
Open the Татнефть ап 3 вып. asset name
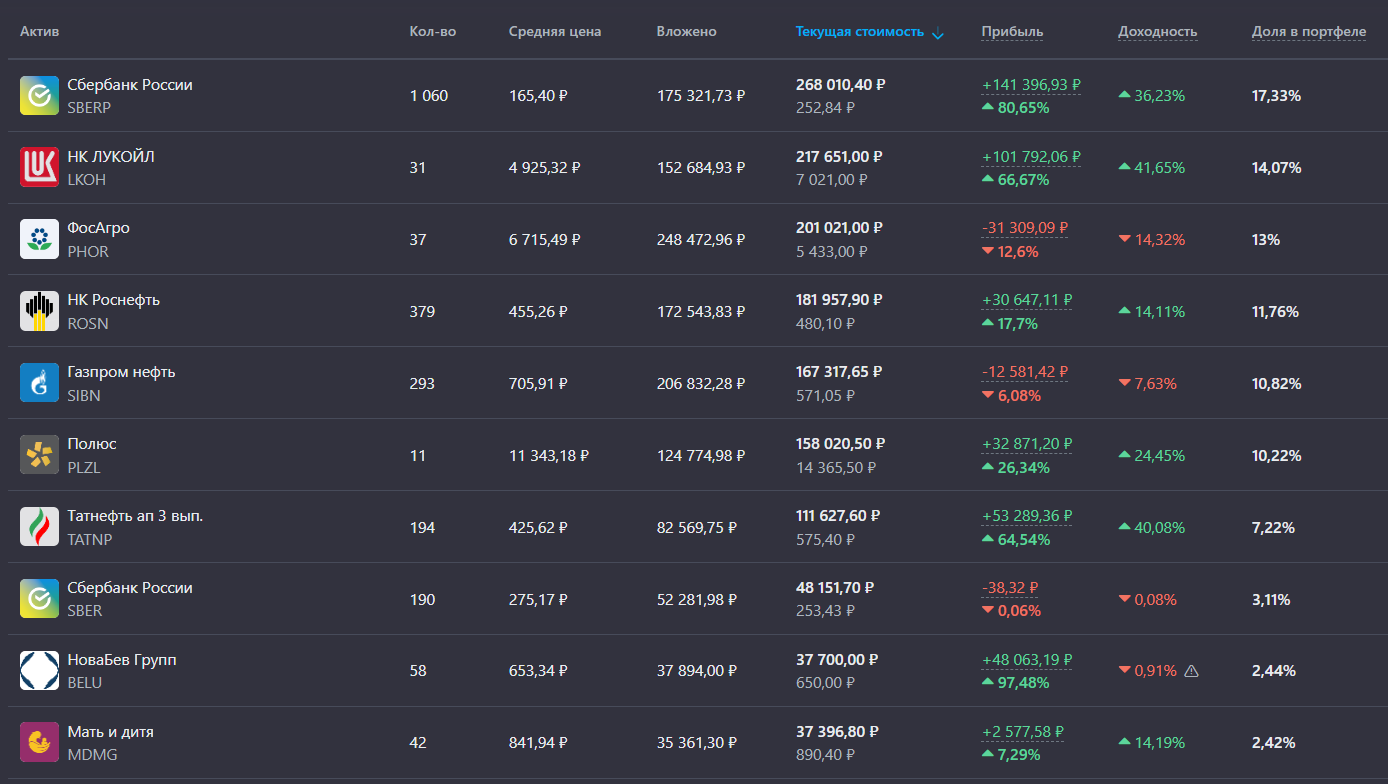coord(135,516)
